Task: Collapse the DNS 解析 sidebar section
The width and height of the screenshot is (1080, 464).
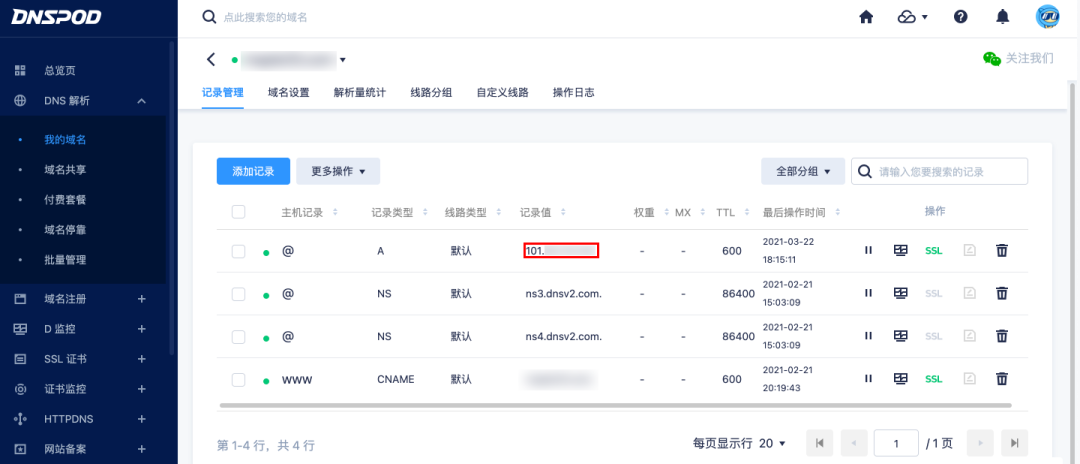Action: click(141, 101)
